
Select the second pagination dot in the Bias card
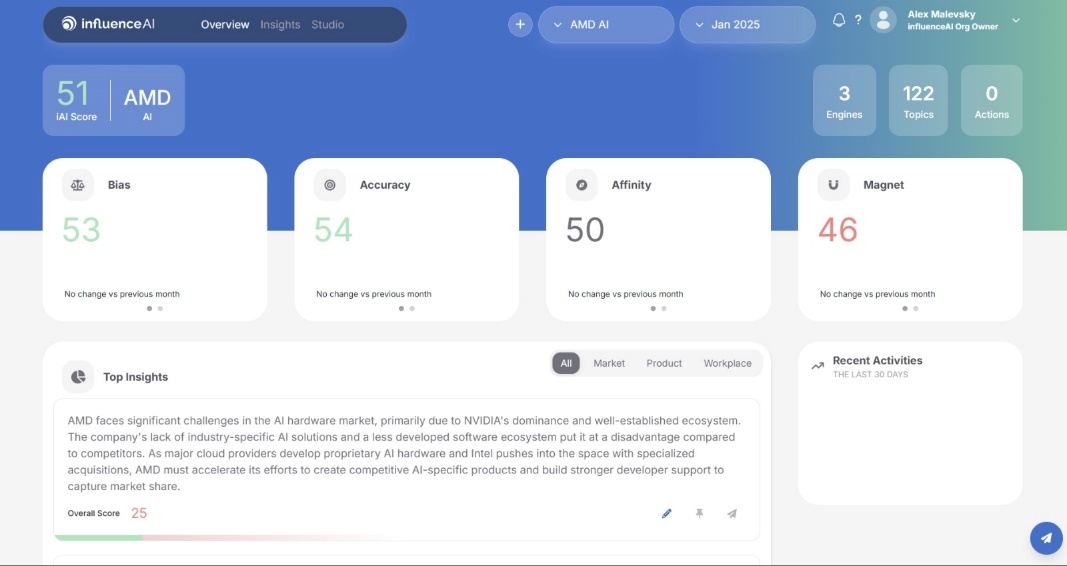pos(160,308)
